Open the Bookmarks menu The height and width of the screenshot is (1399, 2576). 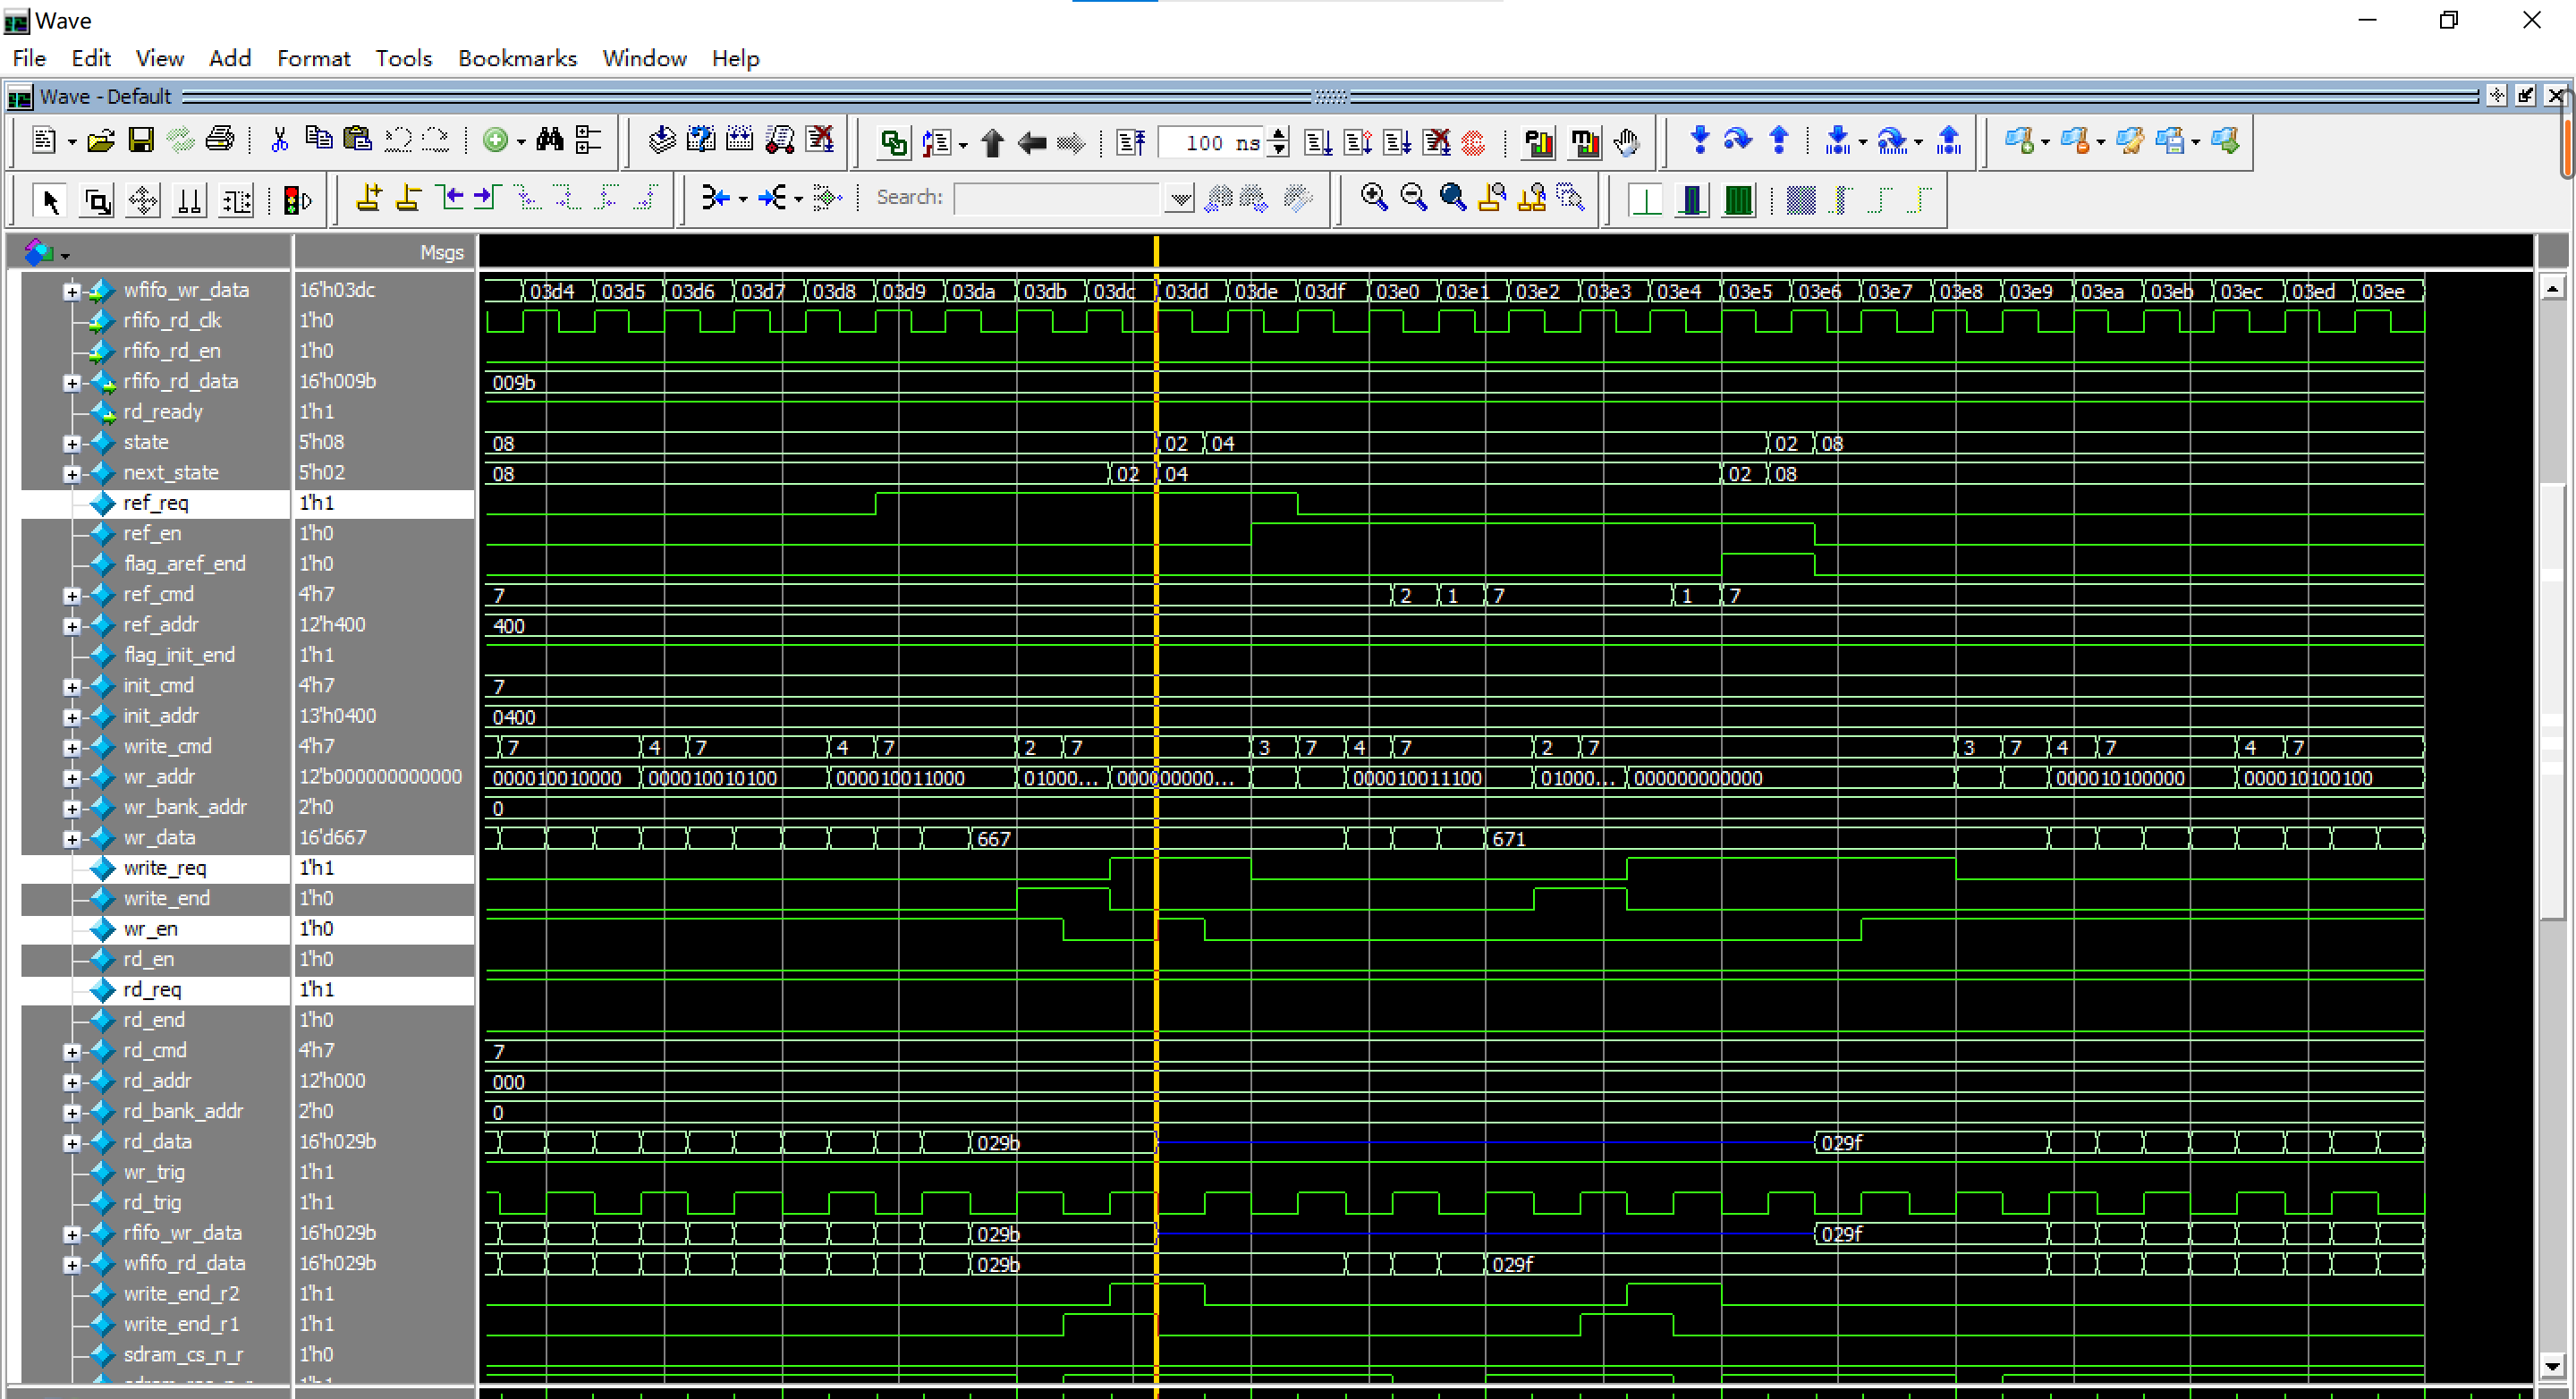517,59
